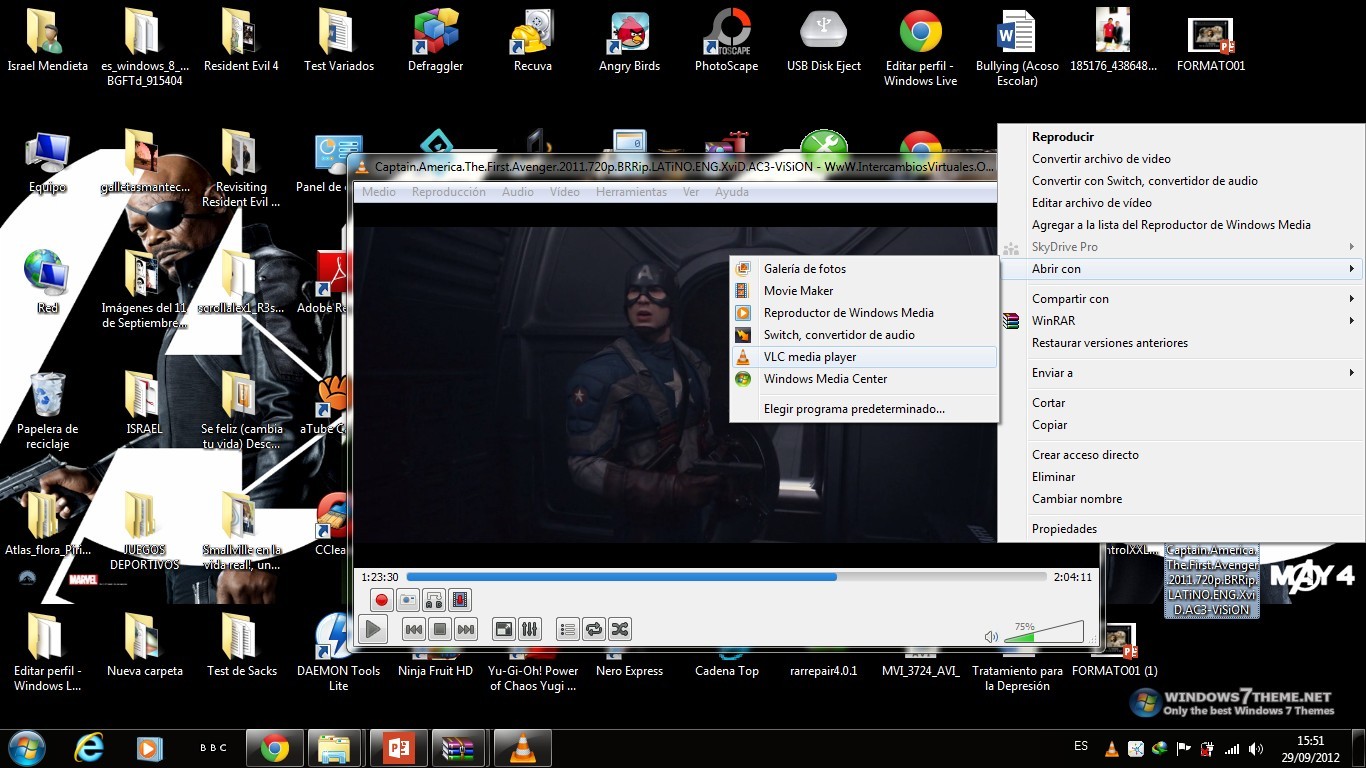Select Movie Maker in submenu
This screenshot has width=1366, height=768.
click(864, 291)
